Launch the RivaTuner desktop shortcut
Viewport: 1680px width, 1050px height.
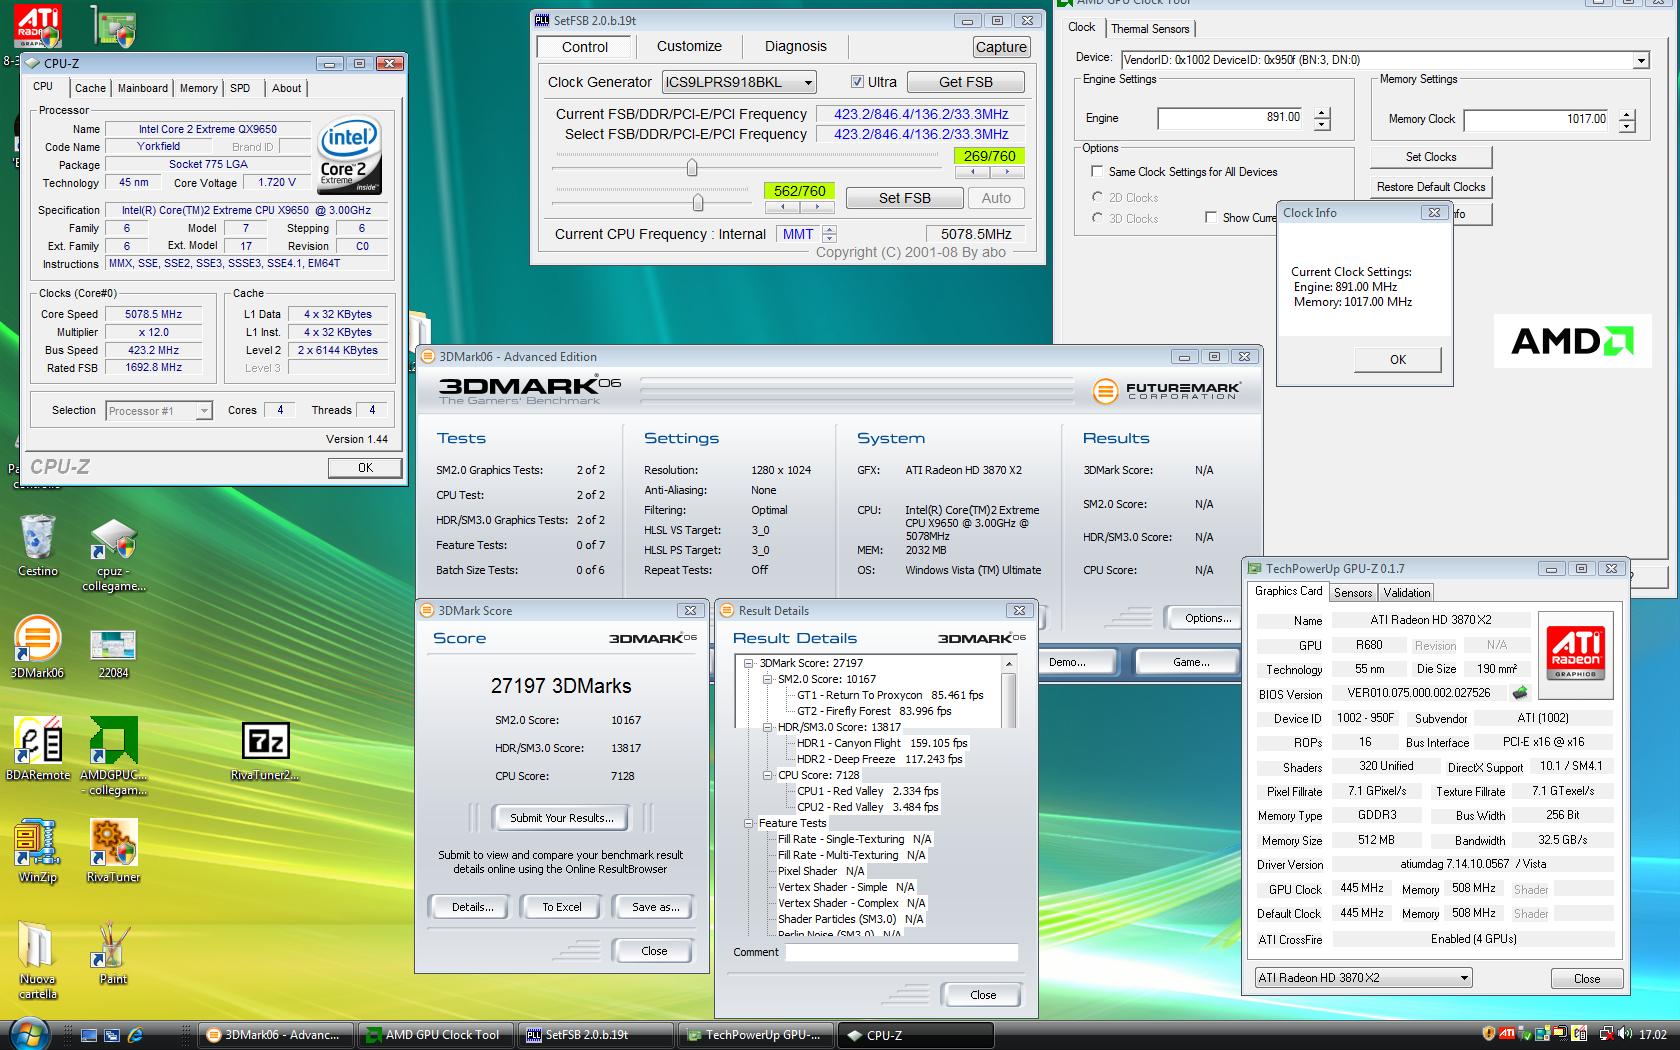coord(113,851)
